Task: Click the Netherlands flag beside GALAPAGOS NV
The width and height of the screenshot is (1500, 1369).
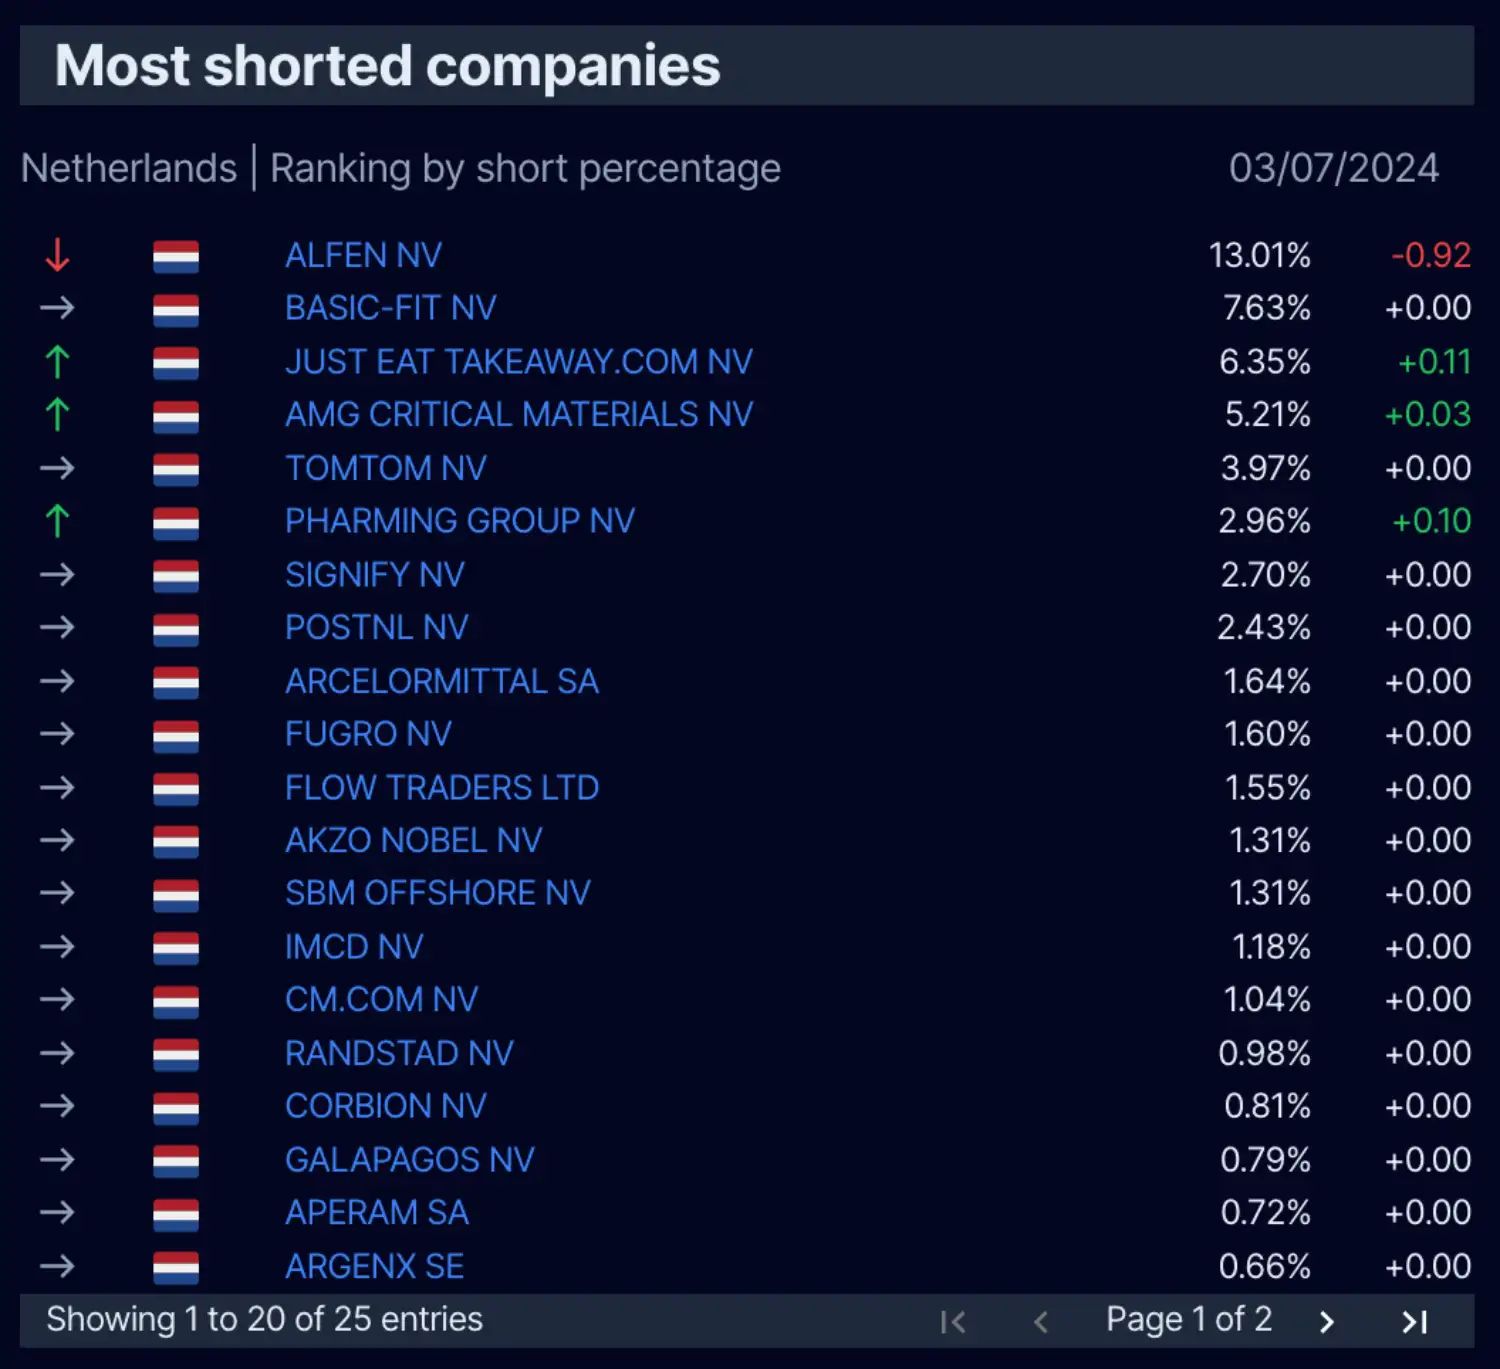Action: click(x=176, y=1161)
